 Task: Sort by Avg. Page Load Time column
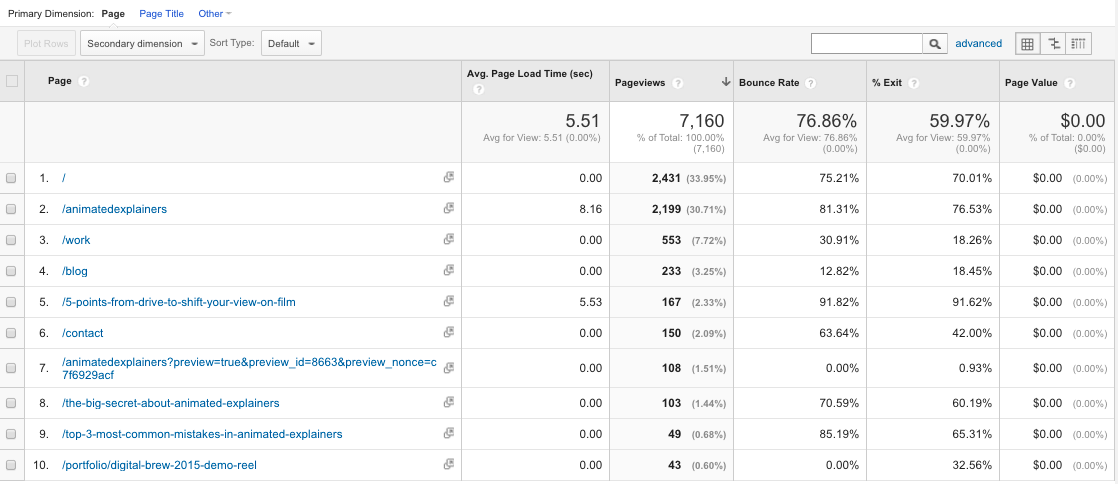529,74
